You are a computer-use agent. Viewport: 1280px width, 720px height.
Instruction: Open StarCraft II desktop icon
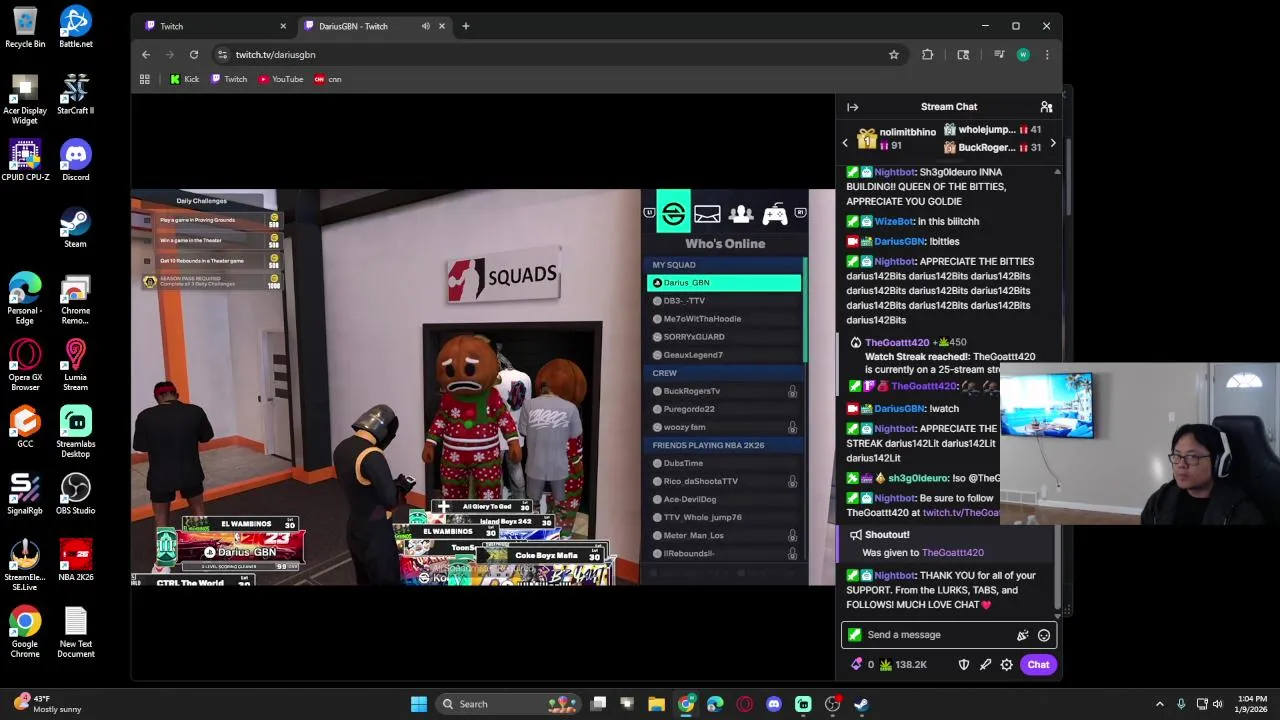(76, 94)
